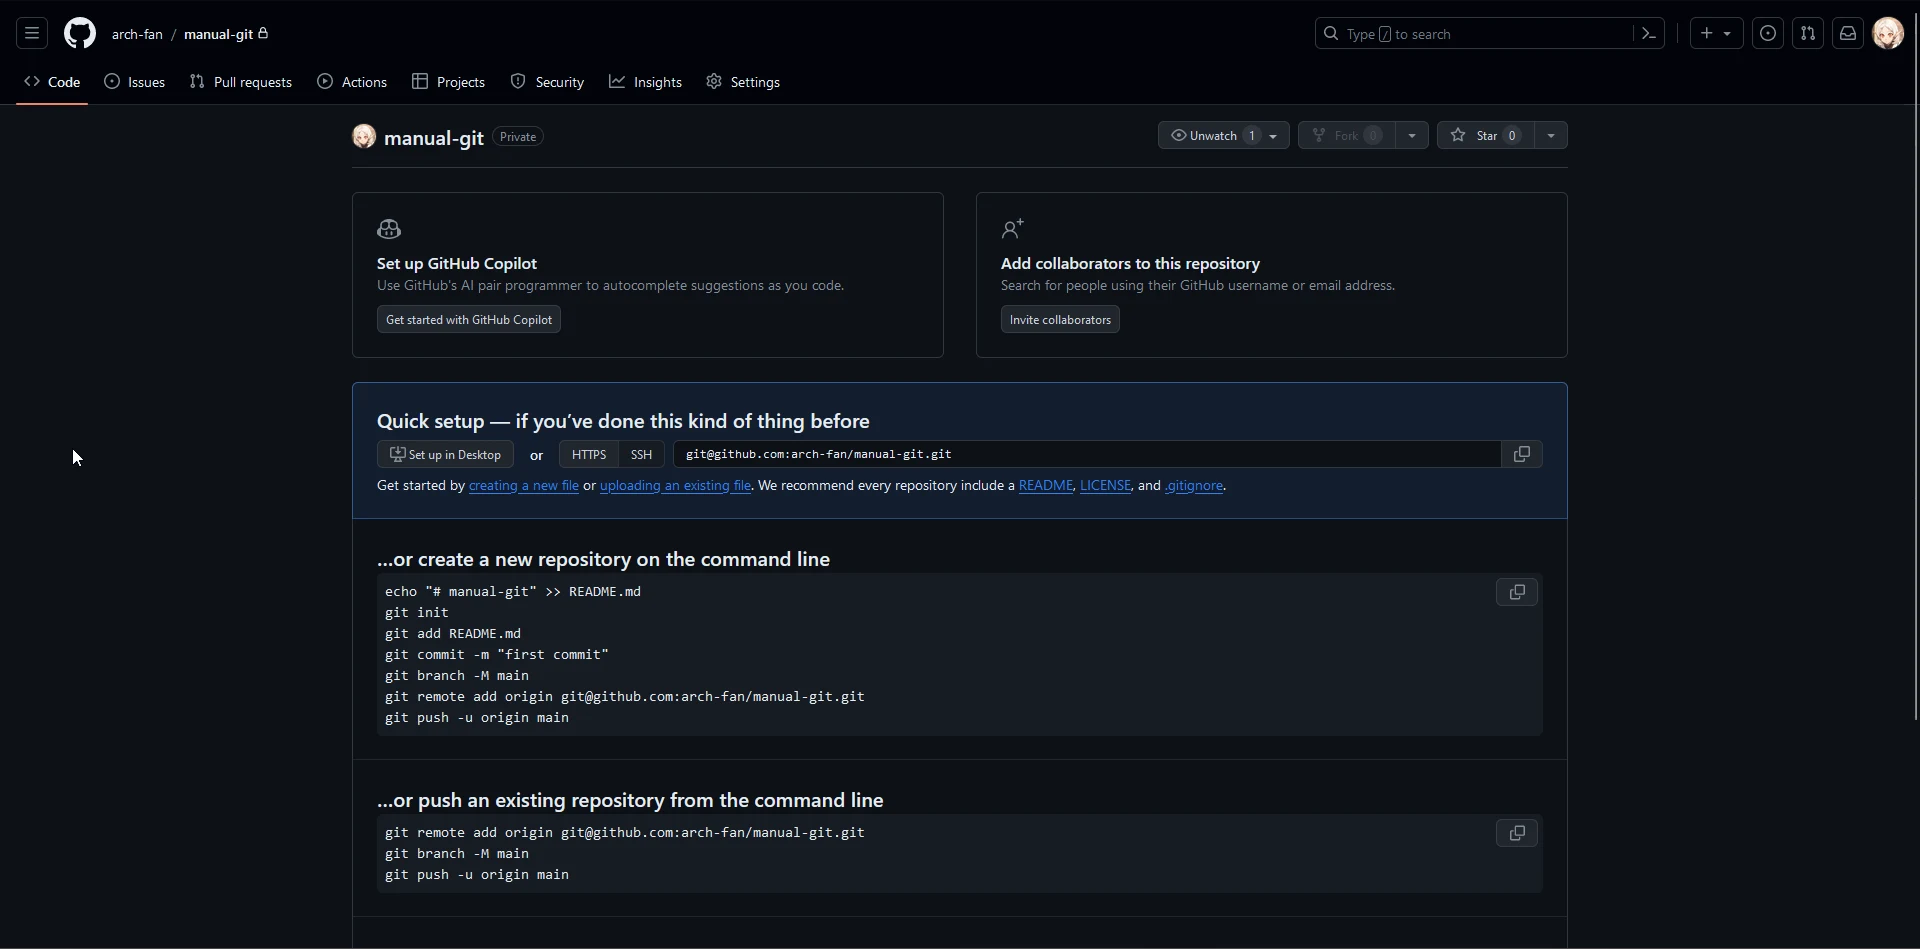This screenshot has width=1920, height=949.
Task: Copy the repository SSH URL
Action: [x=1522, y=454]
